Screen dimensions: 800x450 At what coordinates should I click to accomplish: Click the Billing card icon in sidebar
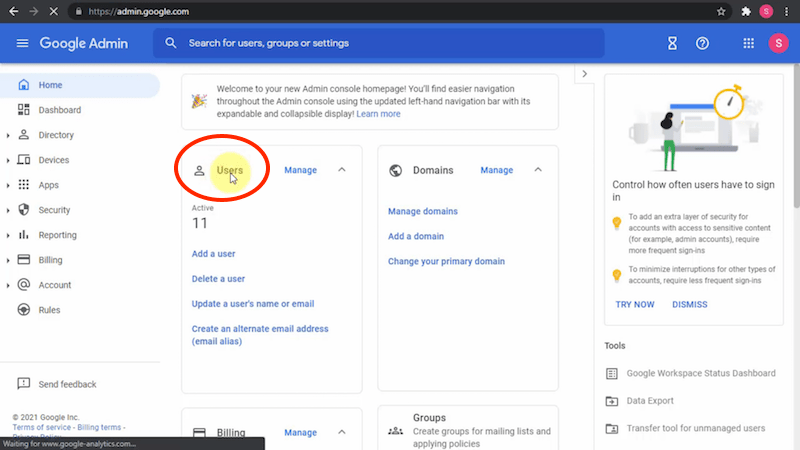[23, 260]
